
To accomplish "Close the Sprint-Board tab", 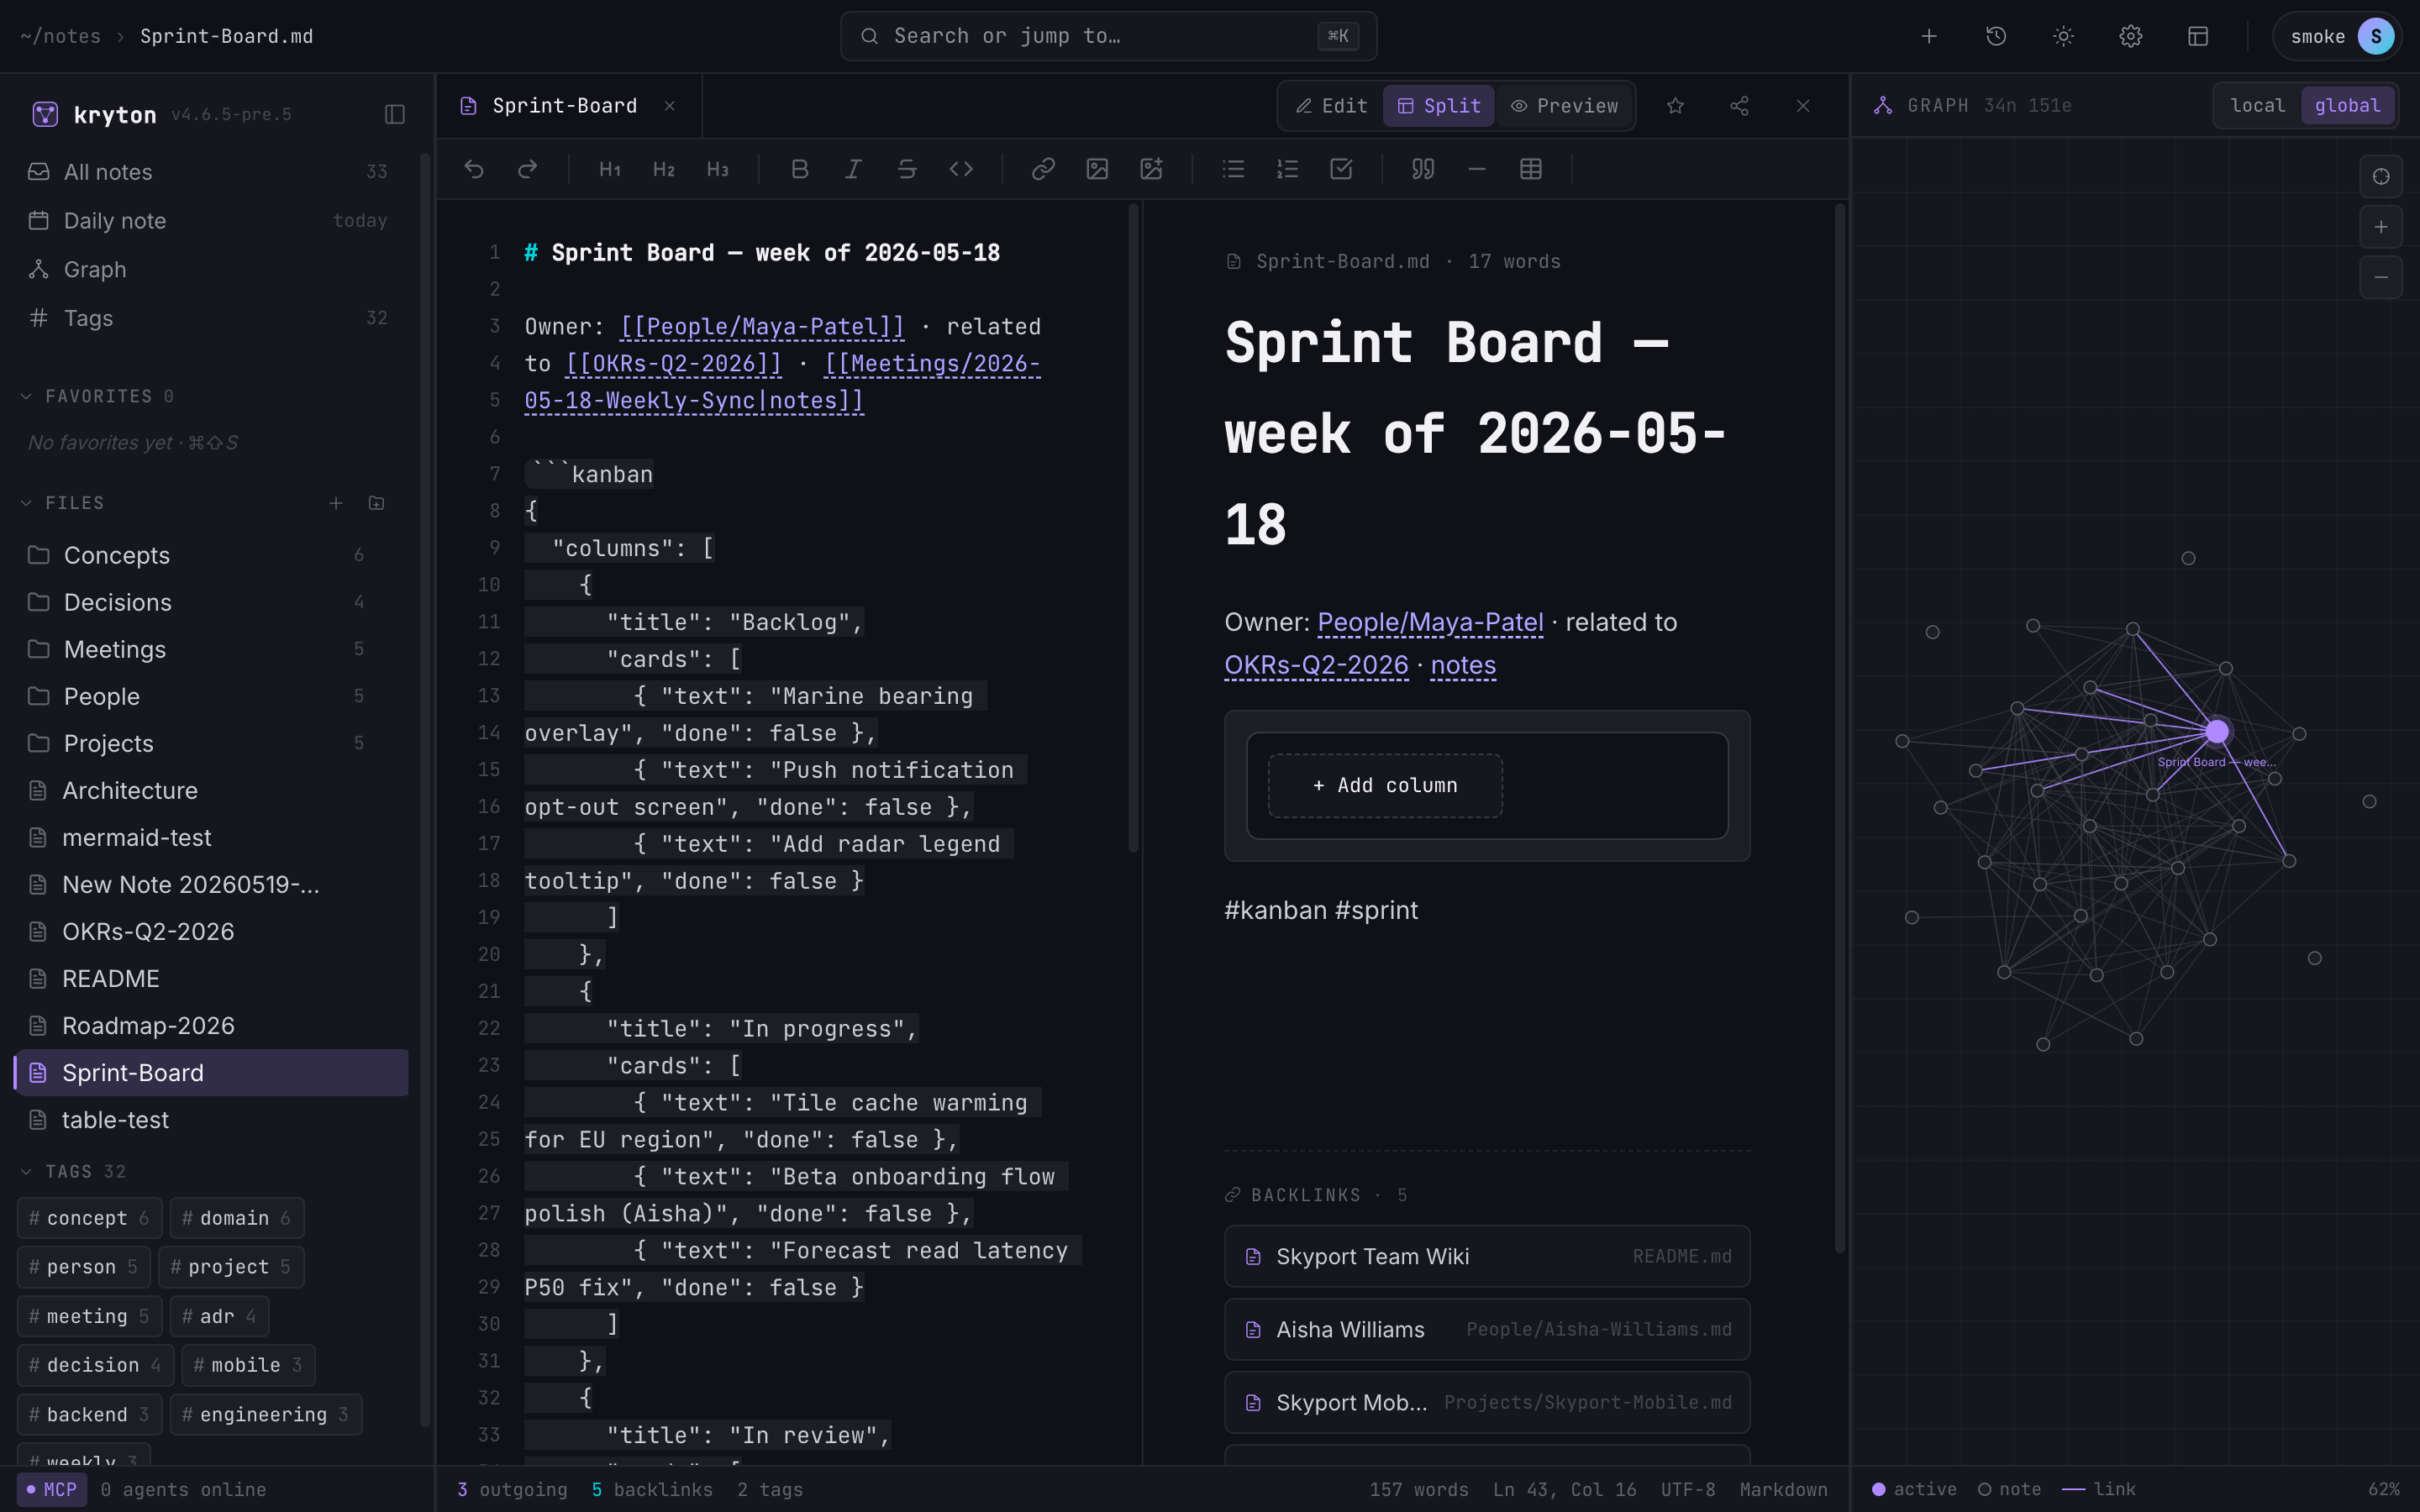I will click(670, 106).
